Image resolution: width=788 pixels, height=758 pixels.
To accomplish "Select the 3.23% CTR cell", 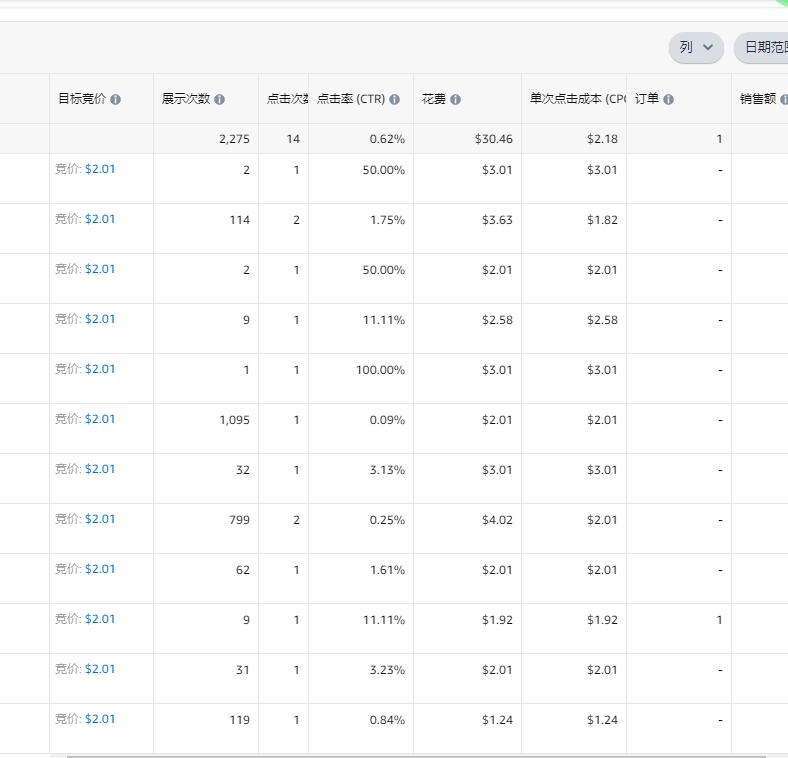I will (387, 671).
